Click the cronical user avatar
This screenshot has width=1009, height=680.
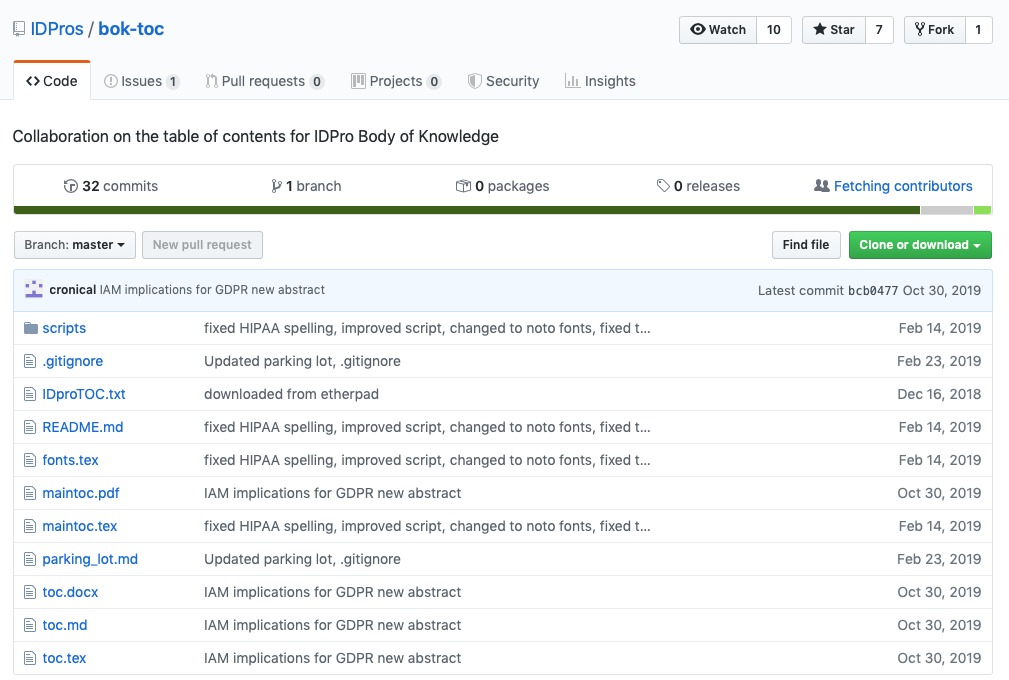tap(35, 289)
